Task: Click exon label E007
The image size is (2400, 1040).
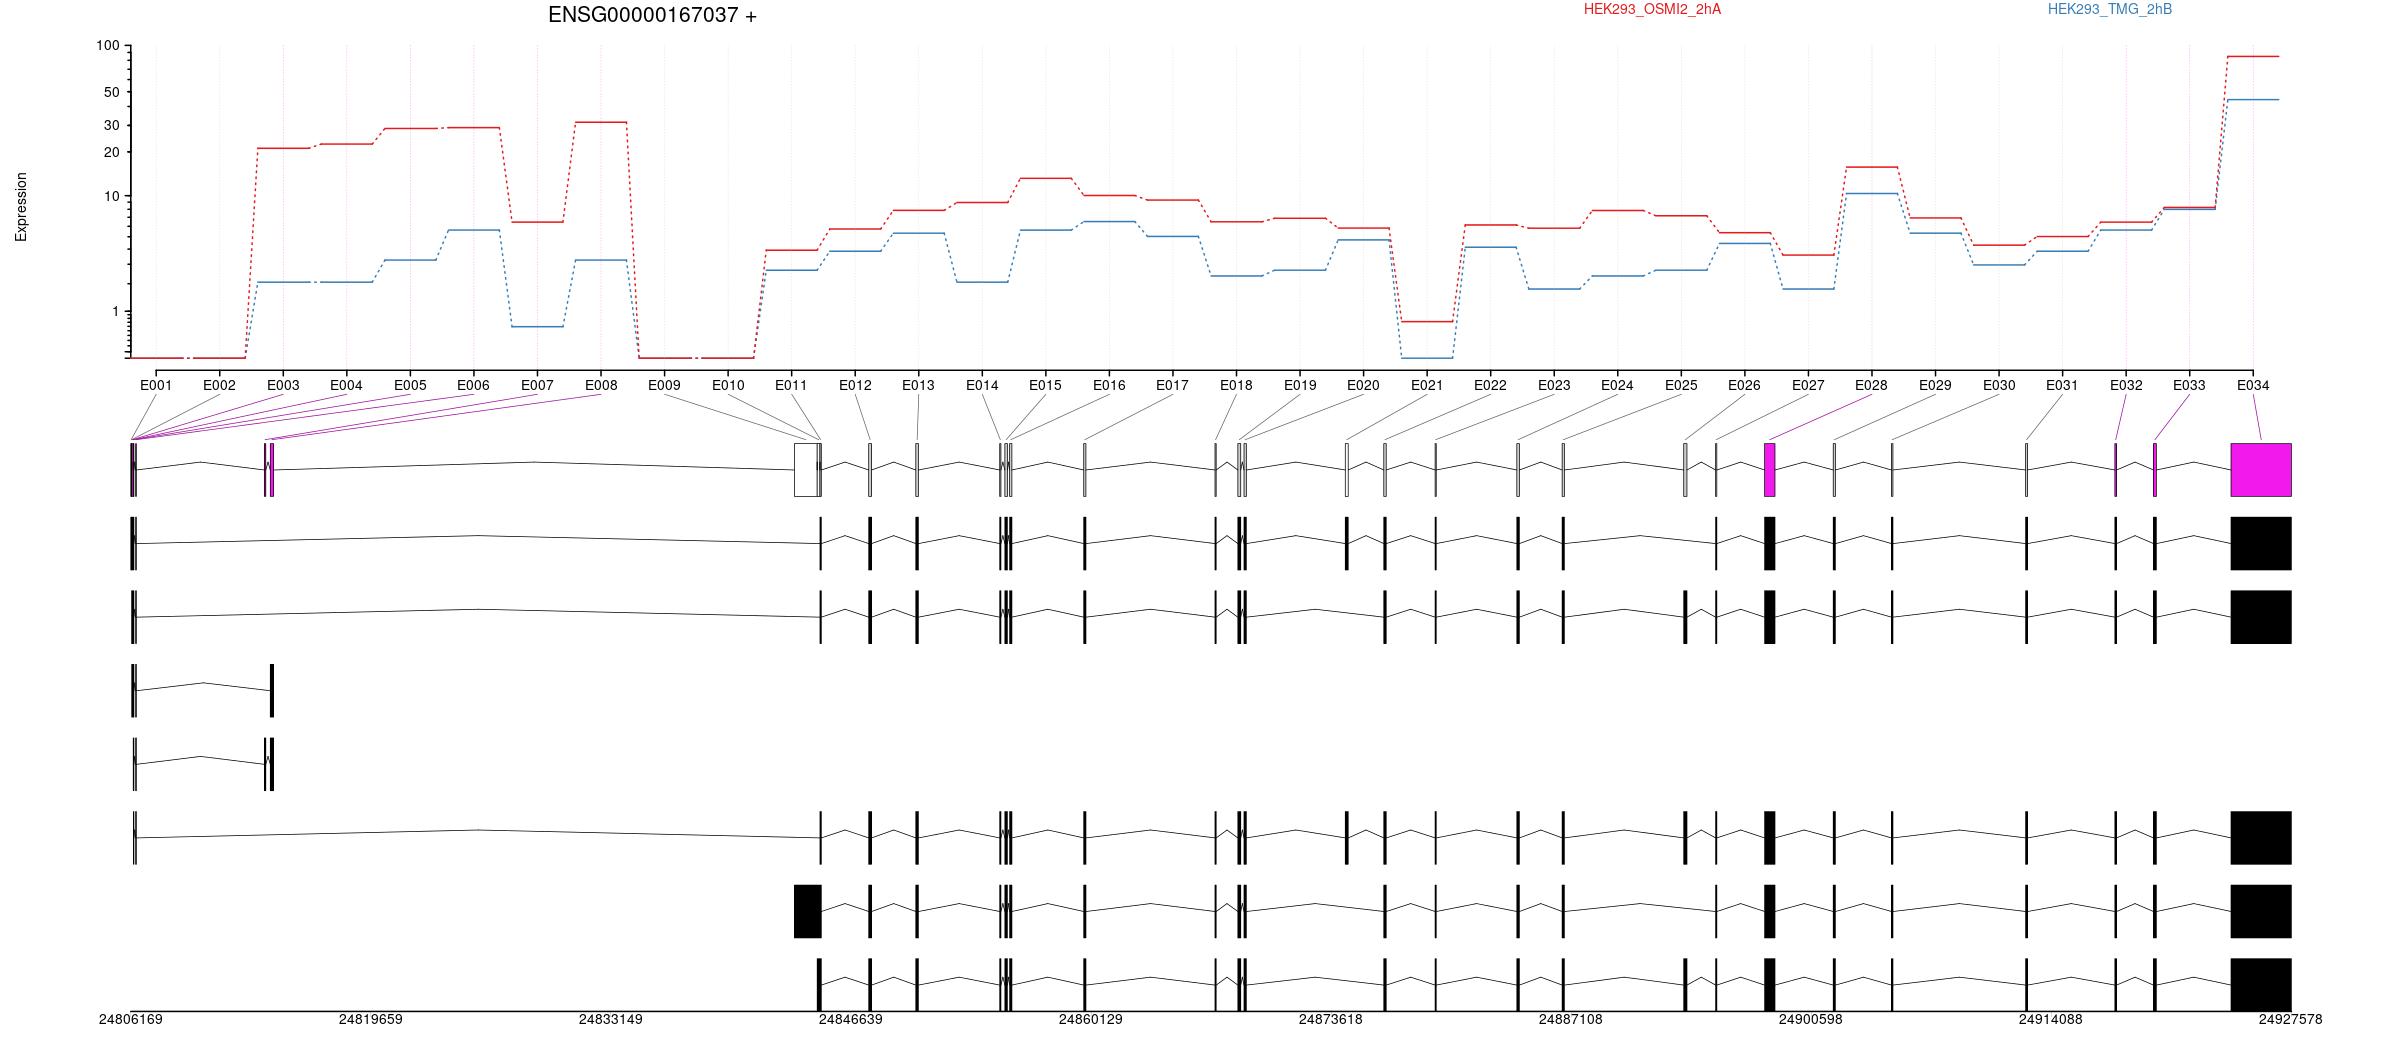Action: (537, 385)
